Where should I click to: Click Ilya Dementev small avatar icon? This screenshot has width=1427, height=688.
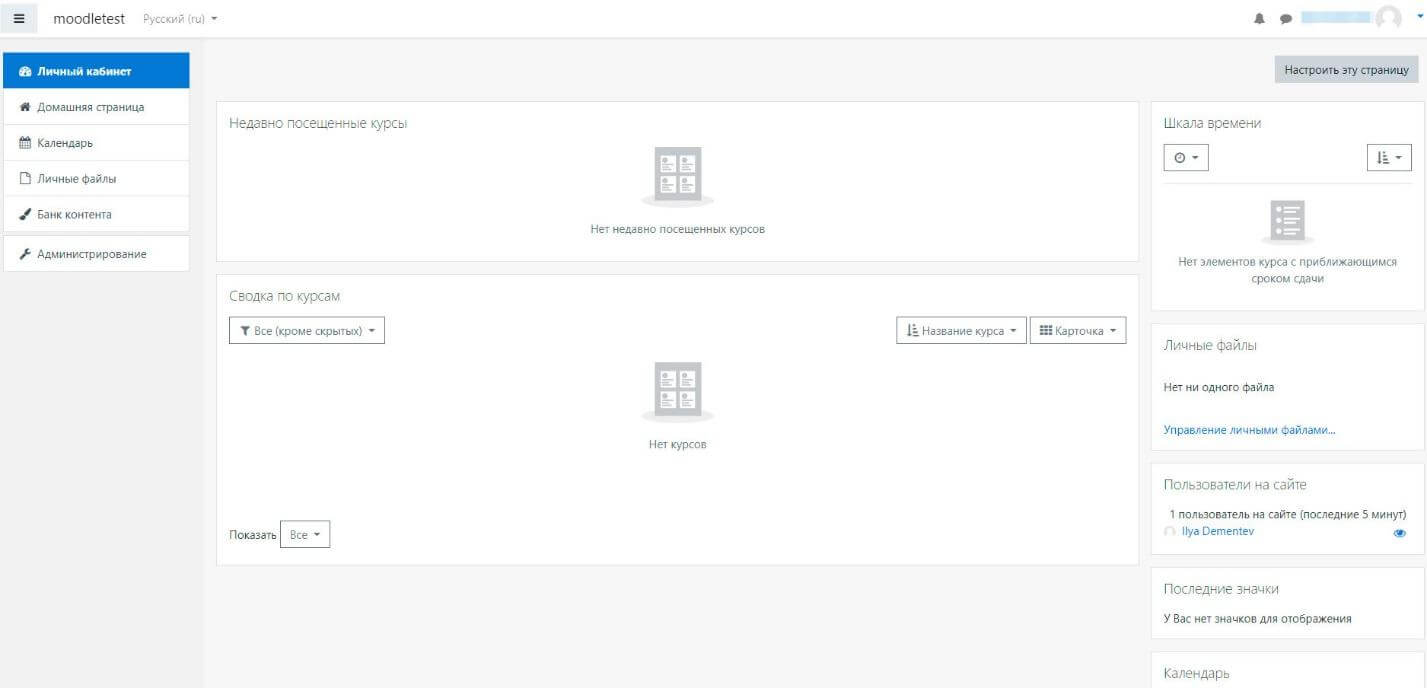click(1170, 533)
